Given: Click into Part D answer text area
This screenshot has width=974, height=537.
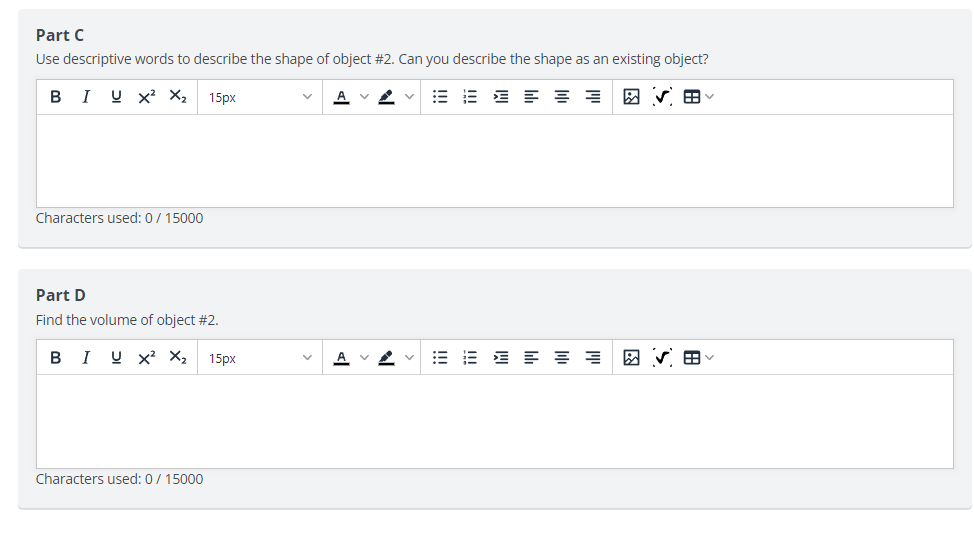Looking at the screenshot, I should (494, 421).
